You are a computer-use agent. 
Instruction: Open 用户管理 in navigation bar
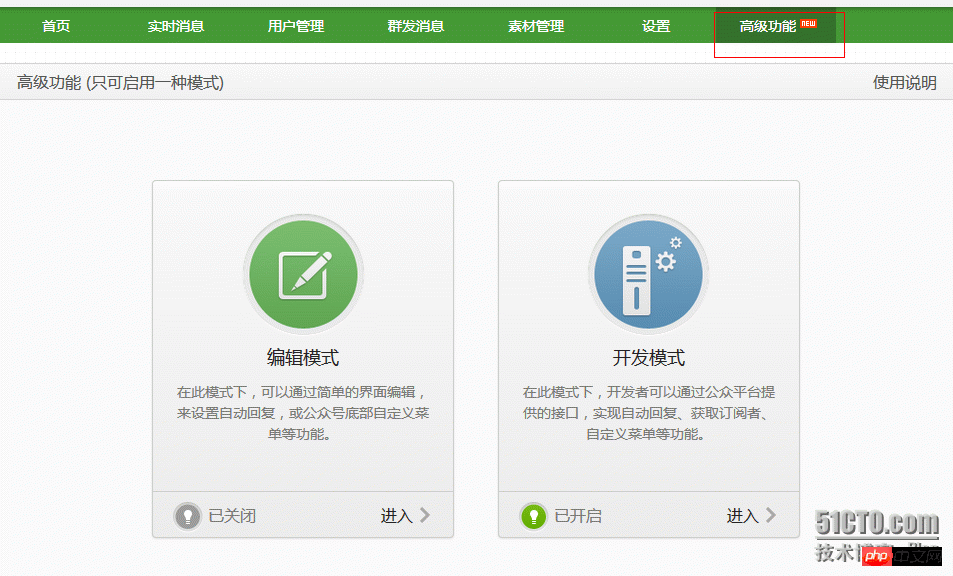(296, 26)
